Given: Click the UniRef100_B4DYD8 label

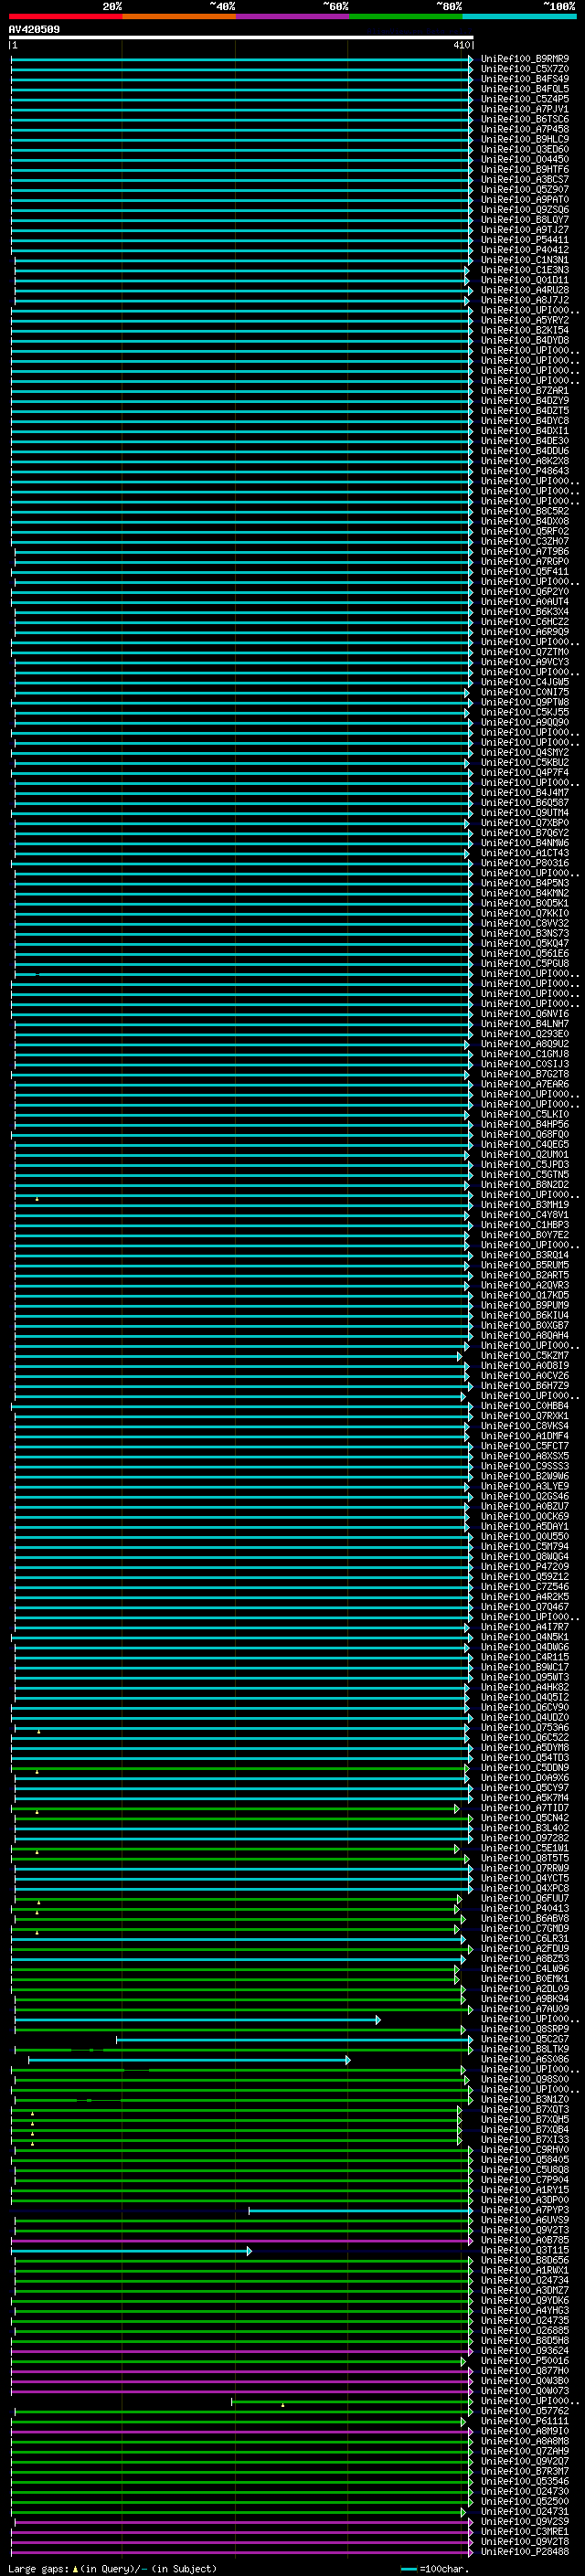Looking at the screenshot, I should pos(524,340).
